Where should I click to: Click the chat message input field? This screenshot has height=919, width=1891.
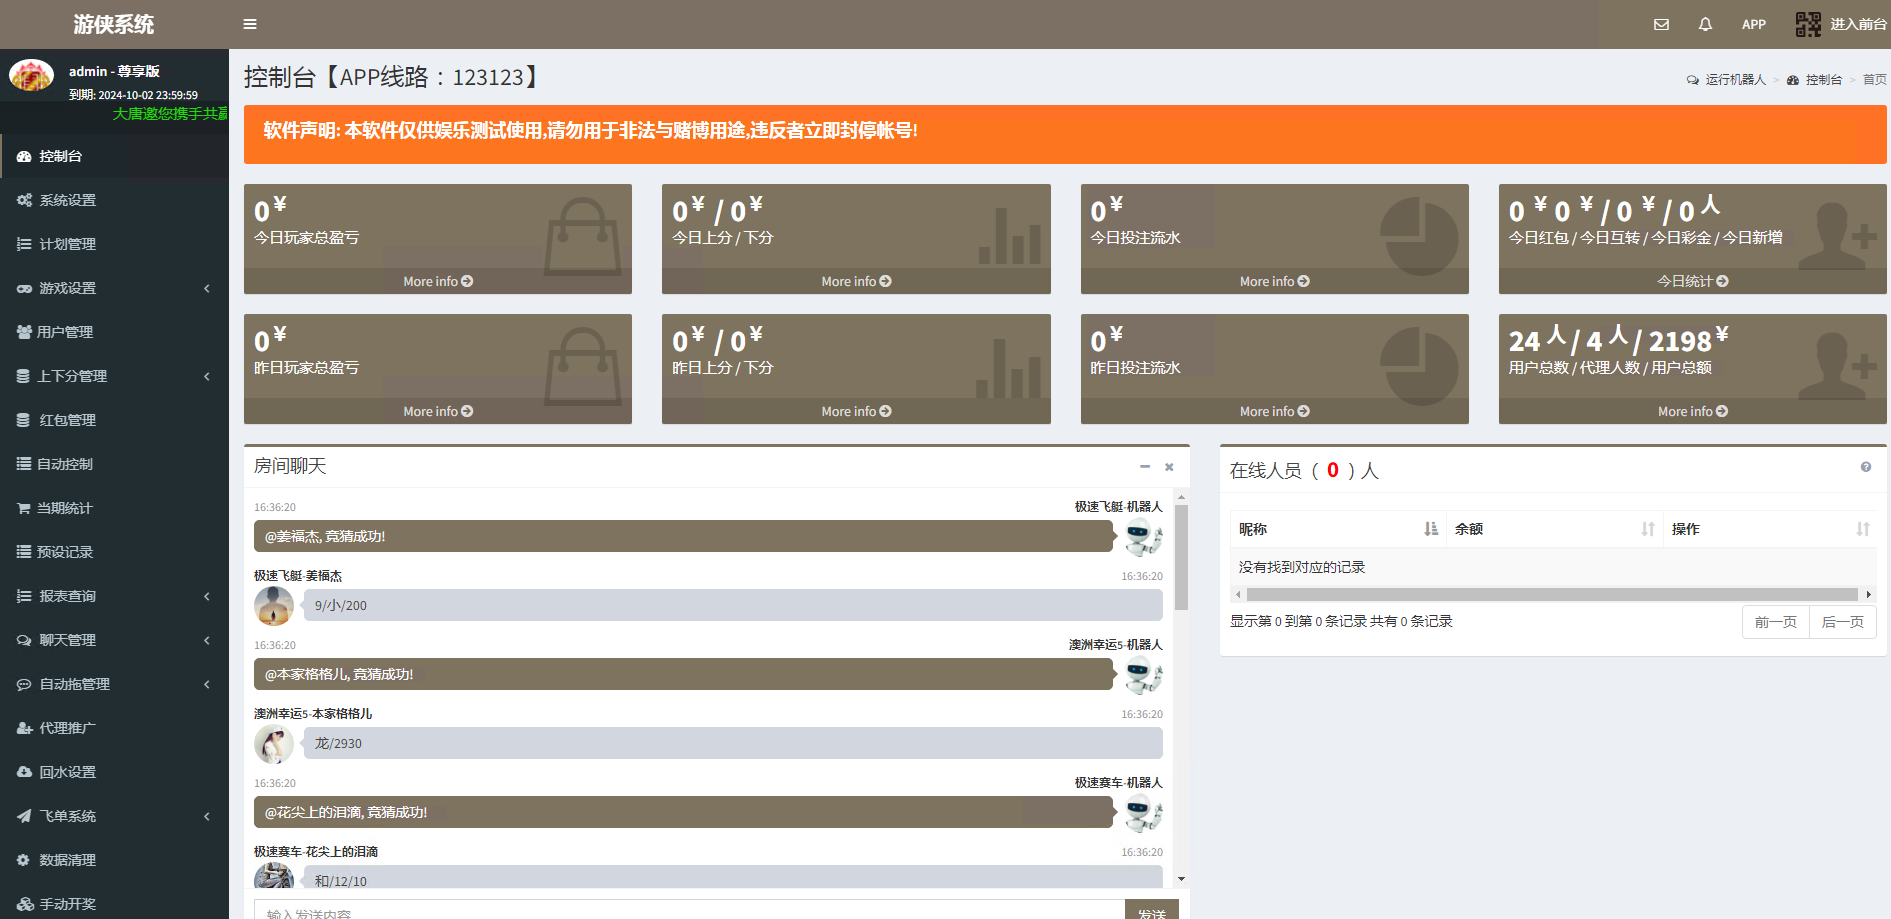690,911
